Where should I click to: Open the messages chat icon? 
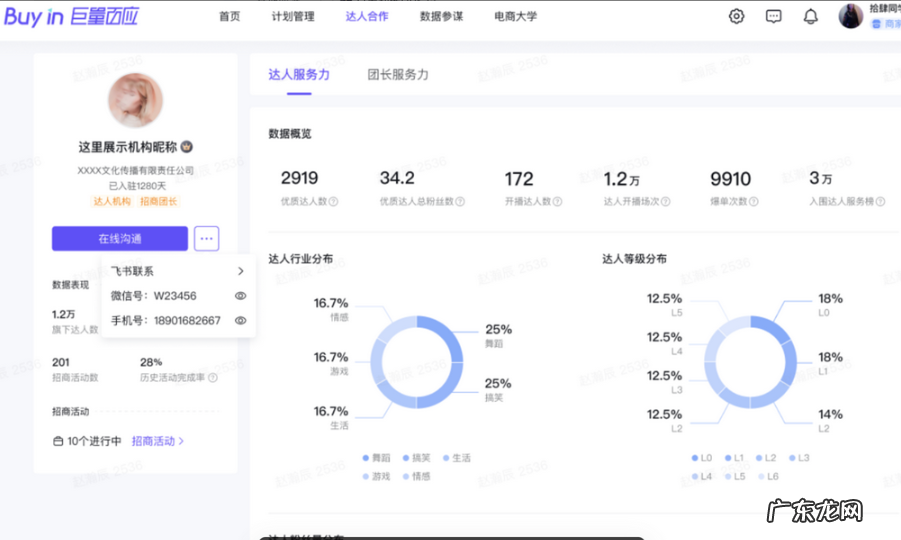pos(773,16)
